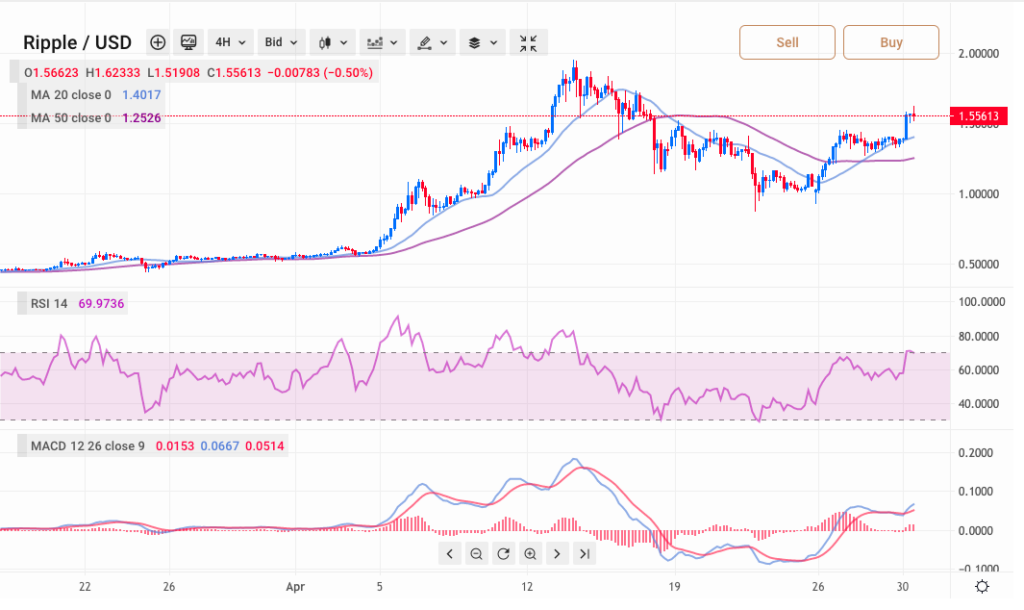Open chart settings gear icon
1024x610 pixels.
983,587
